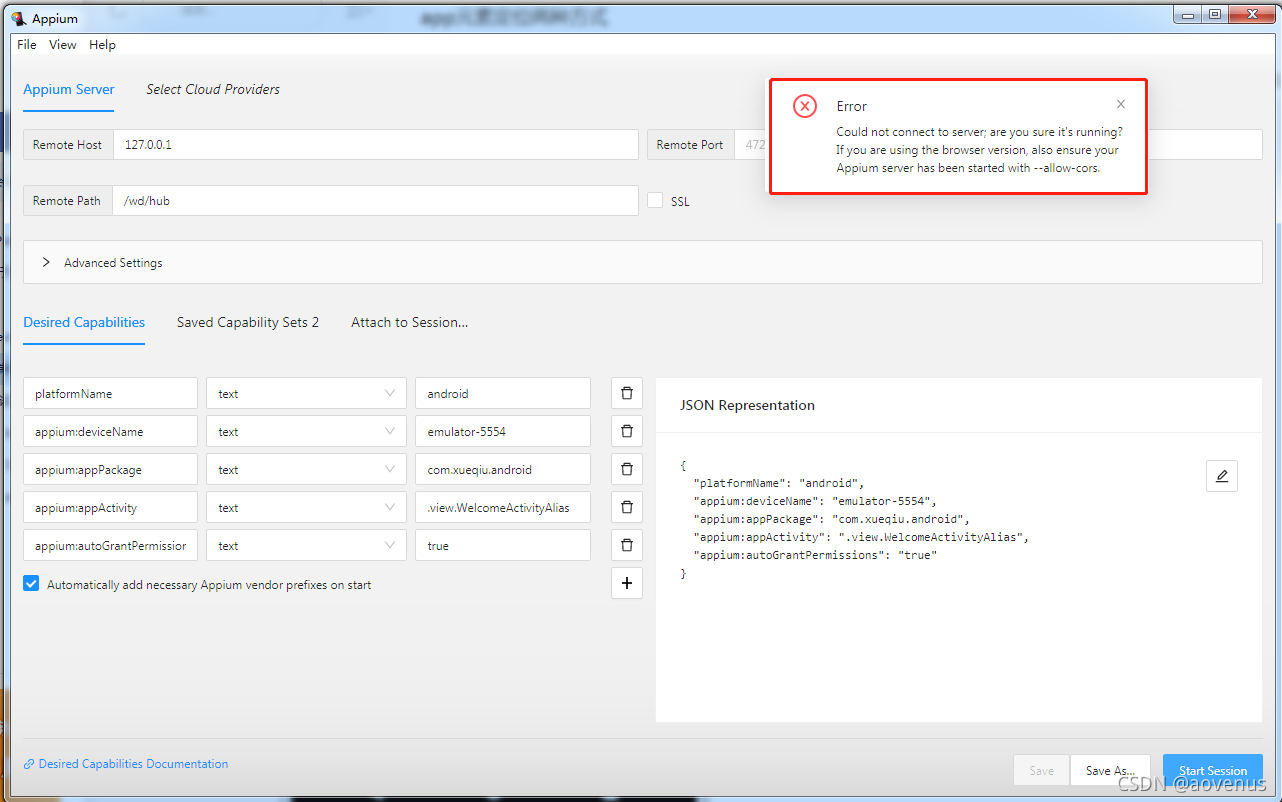This screenshot has width=1282, height=802.
Task: Switch to Desired Capabilities tab
Action: click(84, 322)
